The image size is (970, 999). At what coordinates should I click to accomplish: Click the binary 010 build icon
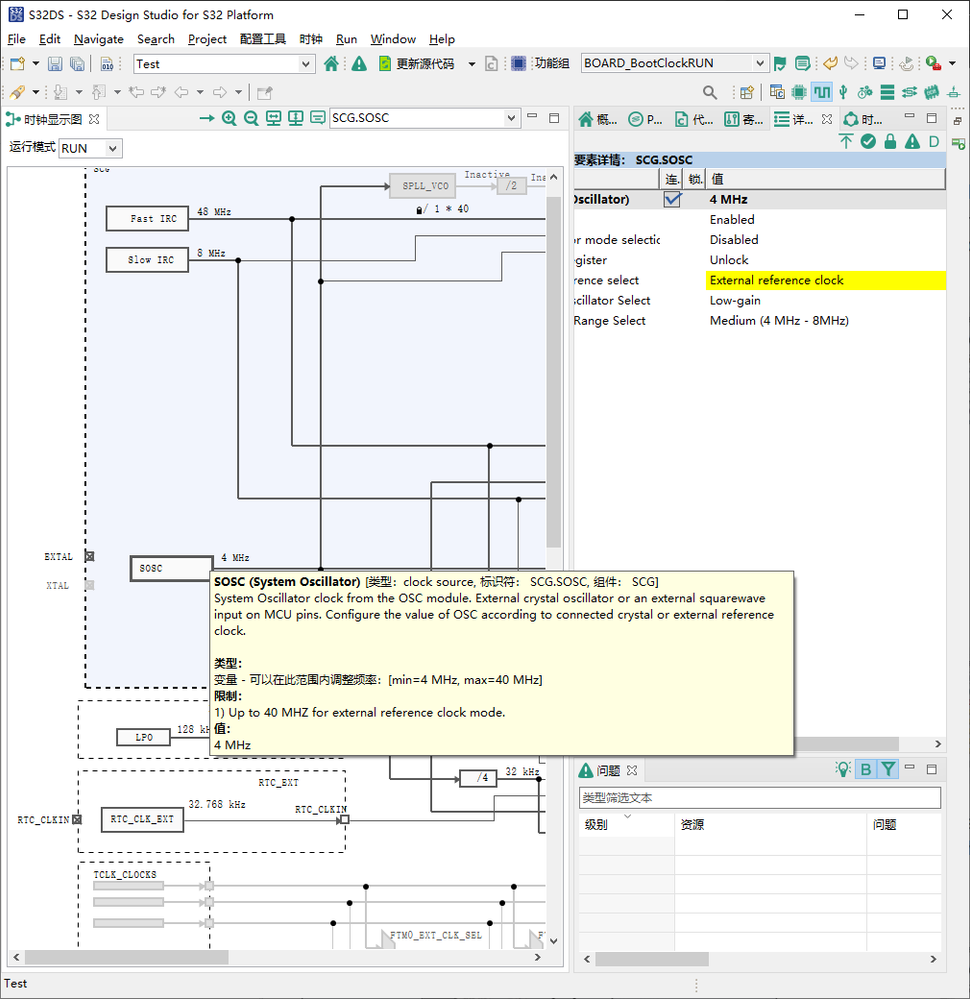(x=107, y=64)
